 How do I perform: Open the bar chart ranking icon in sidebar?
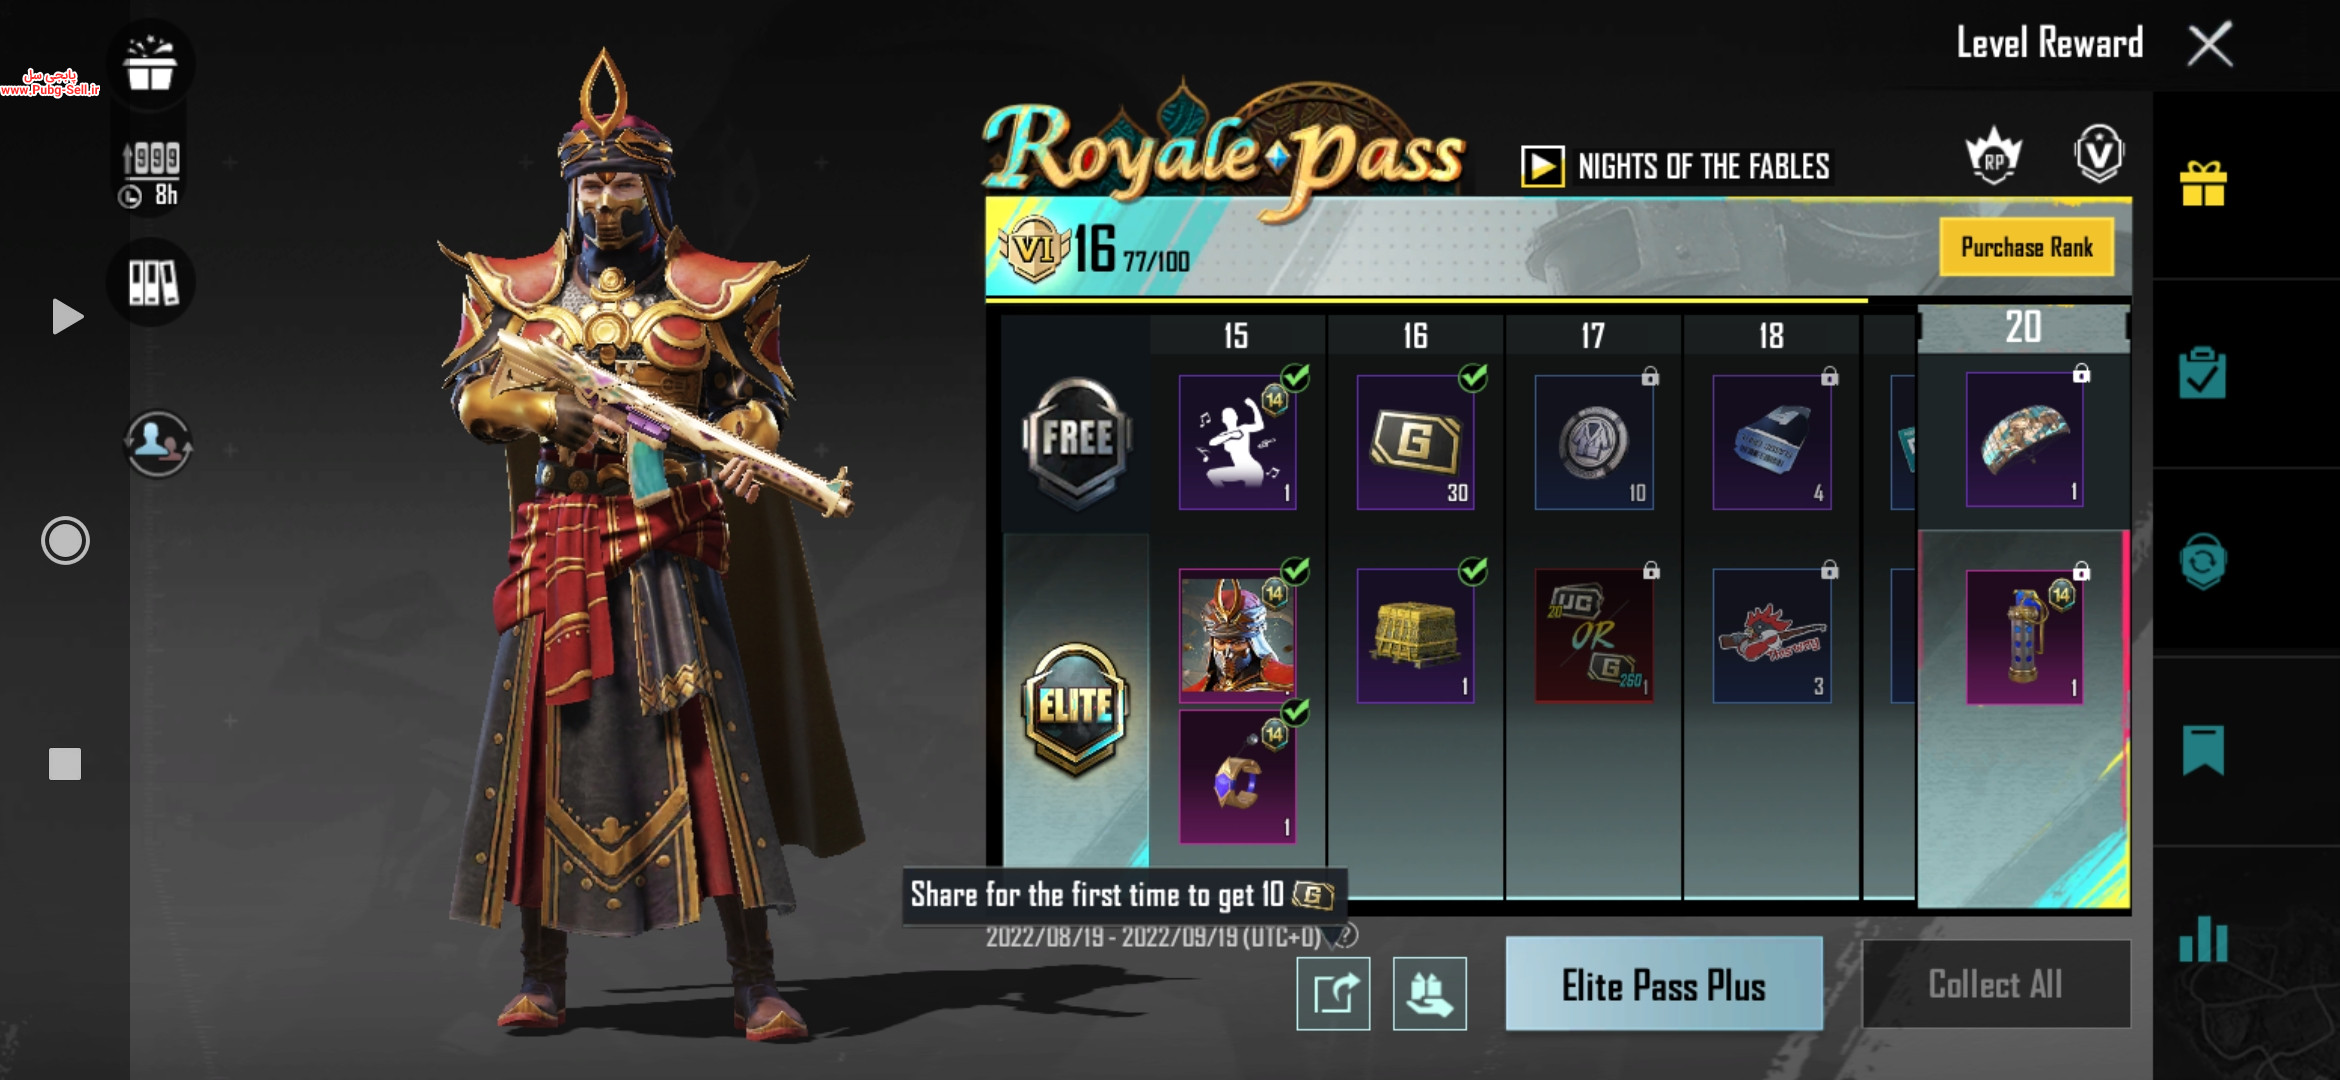(2203, 938)
